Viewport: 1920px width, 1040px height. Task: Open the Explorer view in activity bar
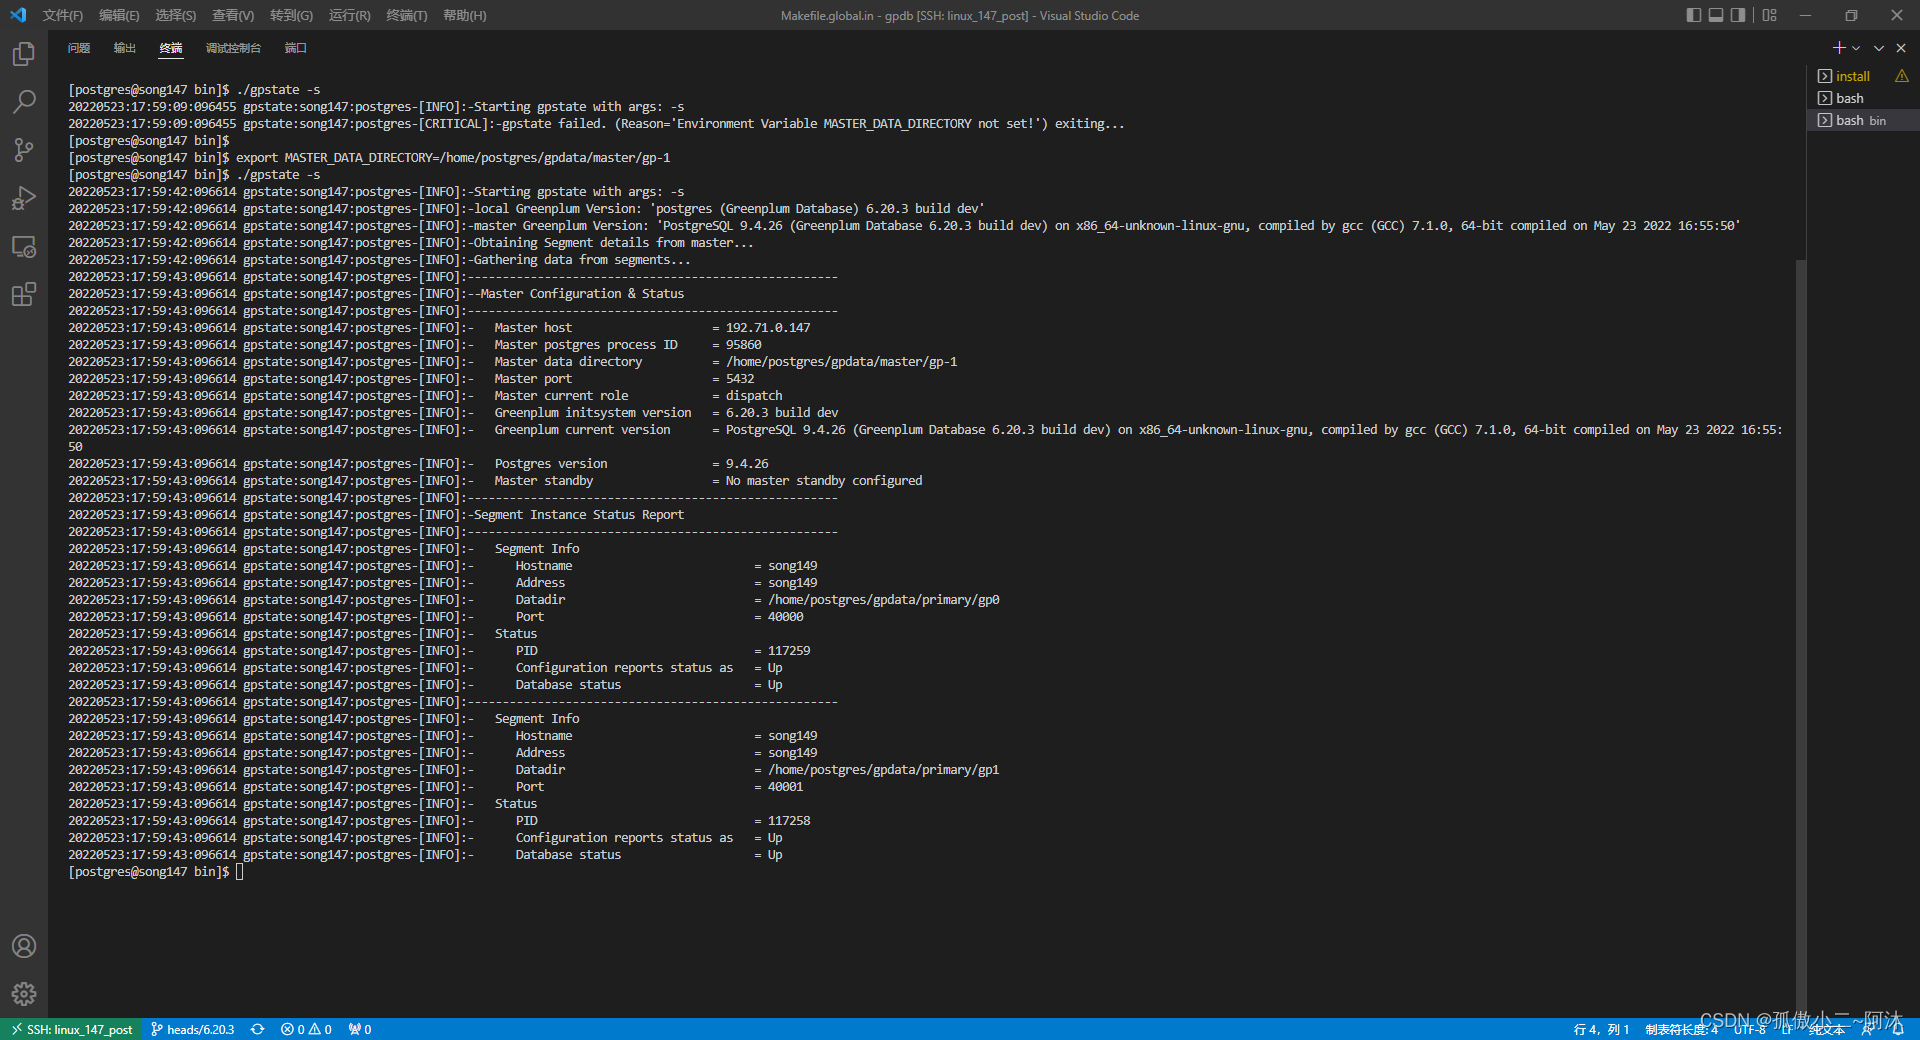[24, 54]
